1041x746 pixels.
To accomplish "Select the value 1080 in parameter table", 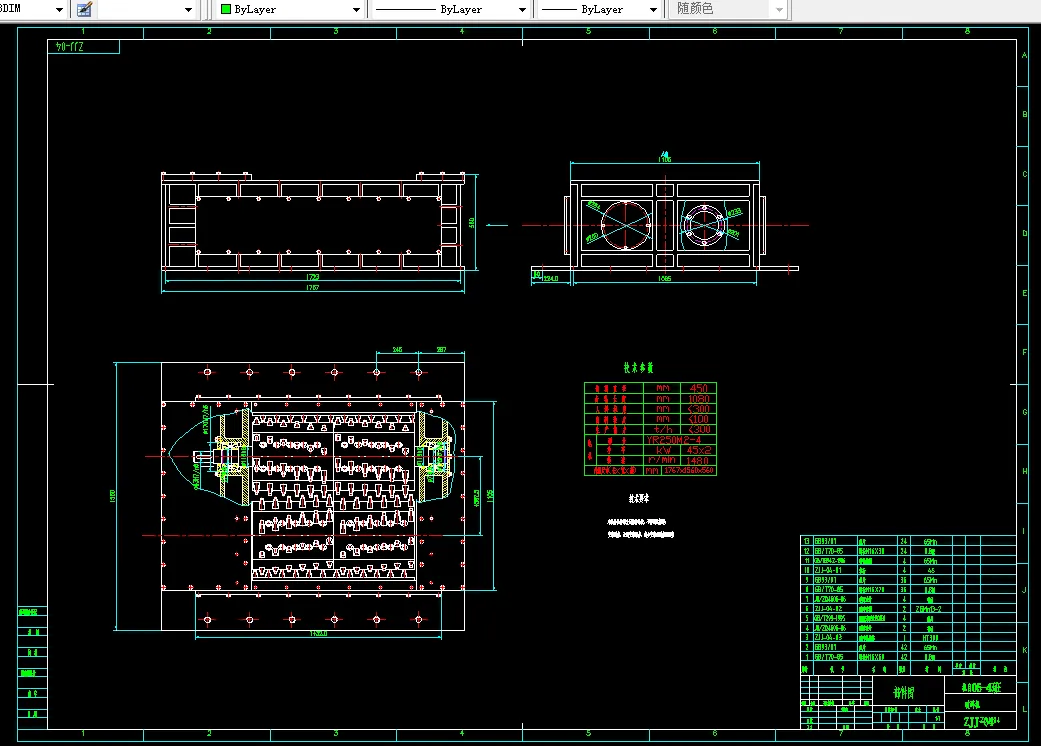I will 698,399.
